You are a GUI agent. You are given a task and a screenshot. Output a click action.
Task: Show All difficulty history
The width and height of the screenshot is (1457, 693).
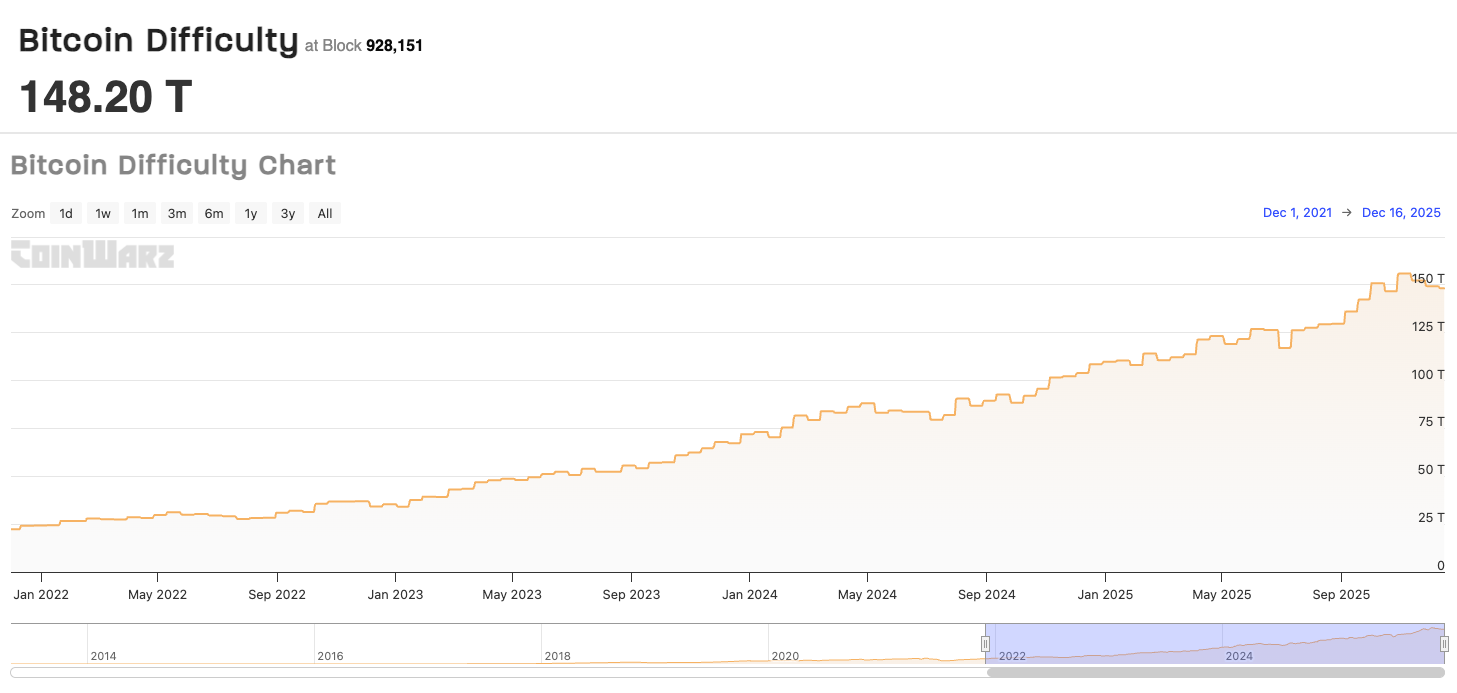325,213
